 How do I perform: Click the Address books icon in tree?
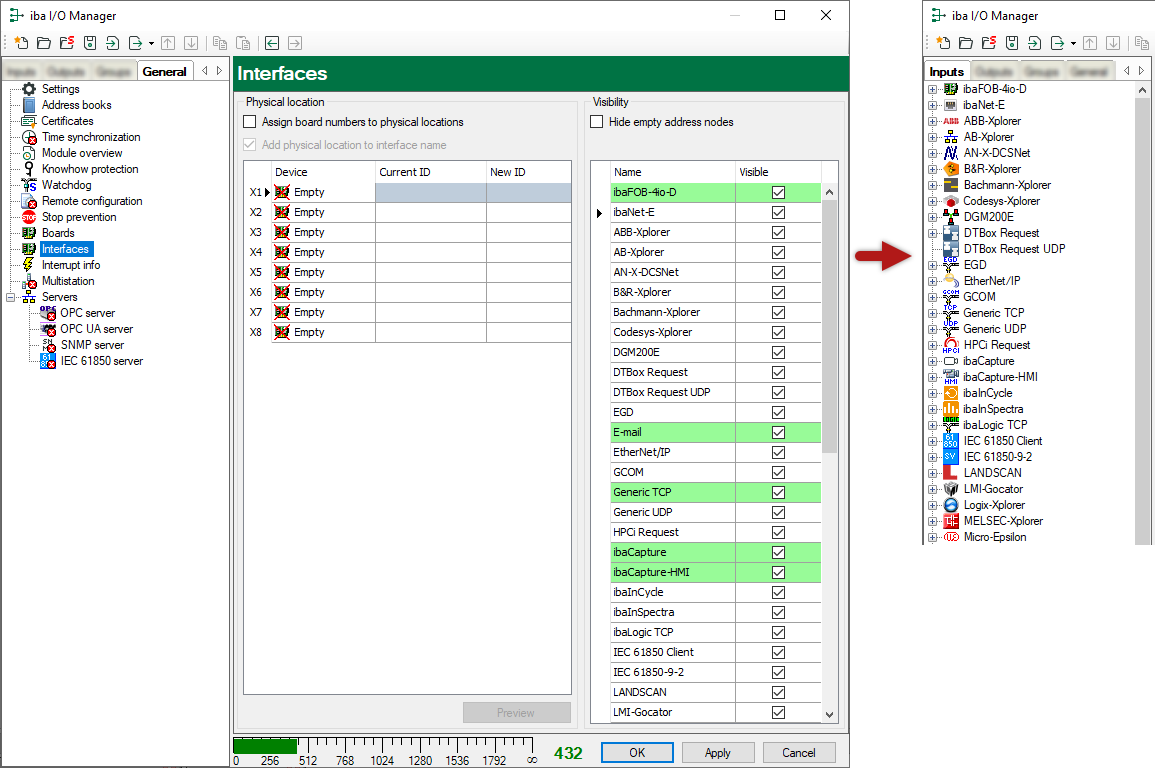pos(29,105)
